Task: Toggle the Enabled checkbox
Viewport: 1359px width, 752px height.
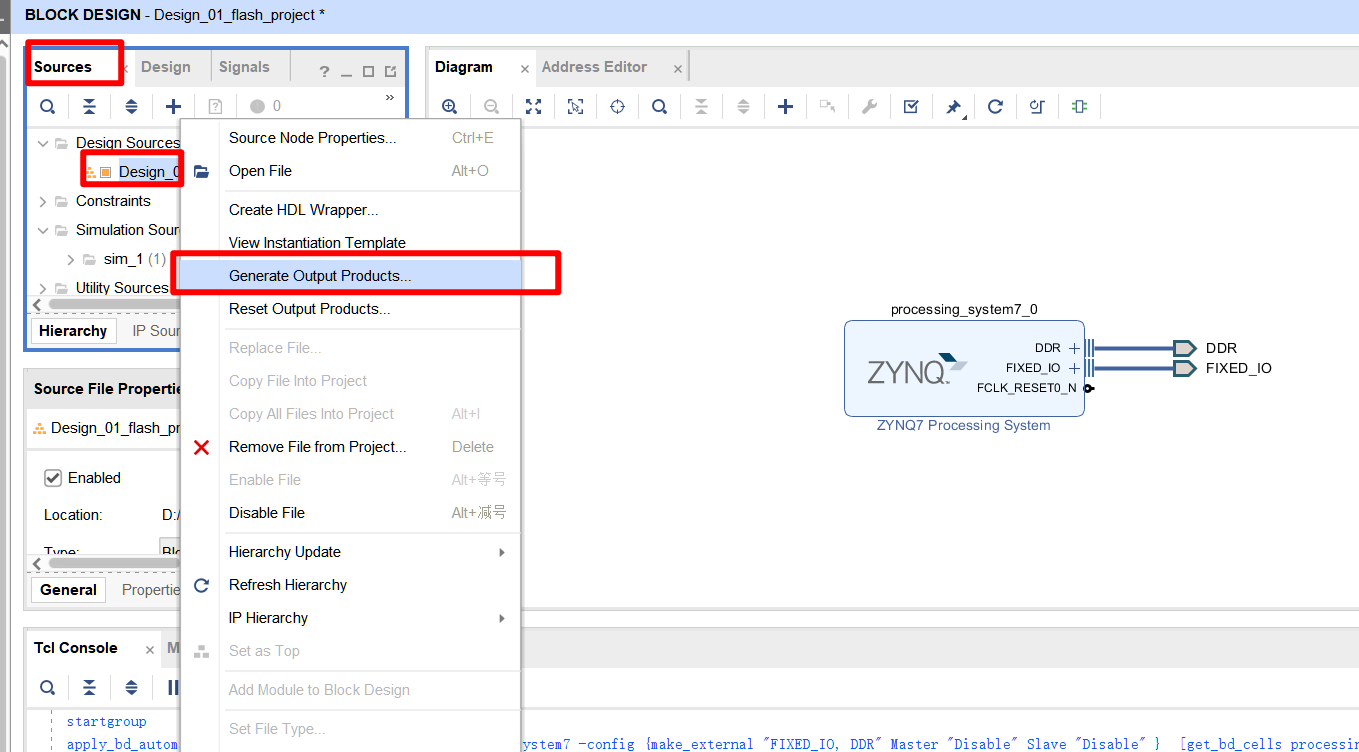Action: [54, 478]
